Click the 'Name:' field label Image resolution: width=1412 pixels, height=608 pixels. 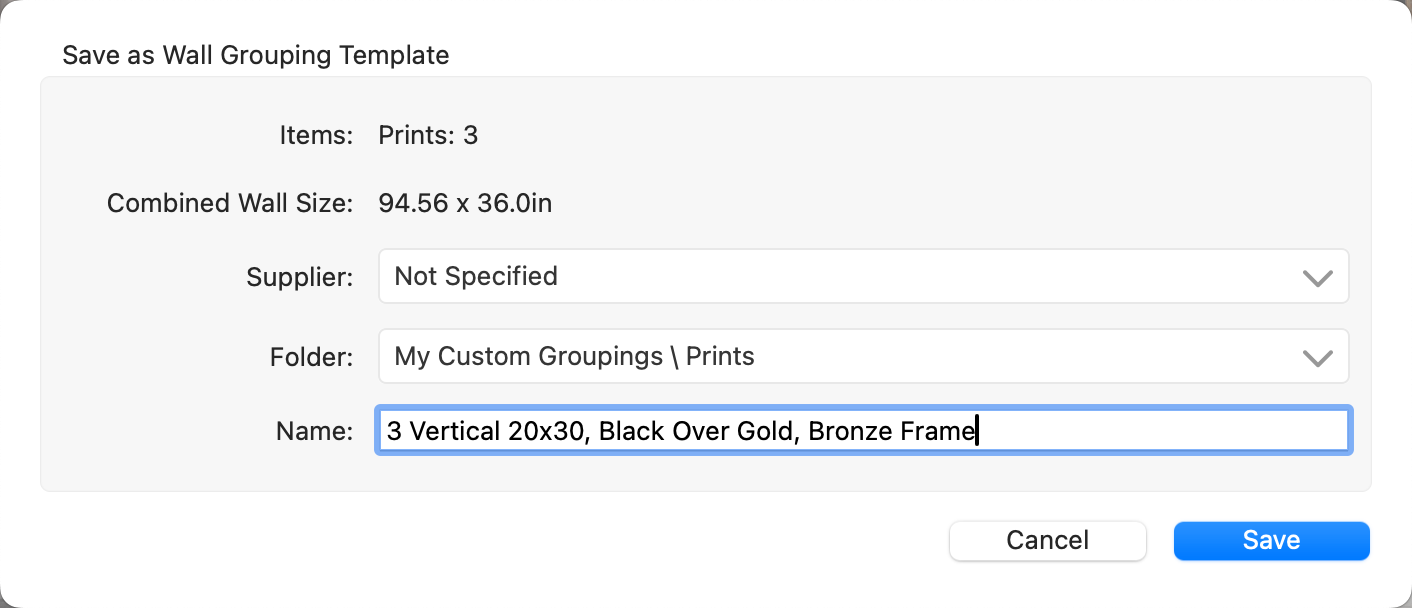[x=314, y=431]
